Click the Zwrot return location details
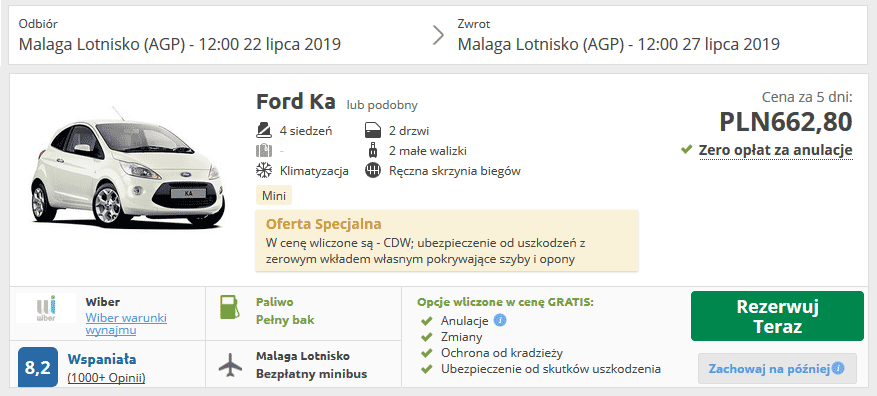 619,35
